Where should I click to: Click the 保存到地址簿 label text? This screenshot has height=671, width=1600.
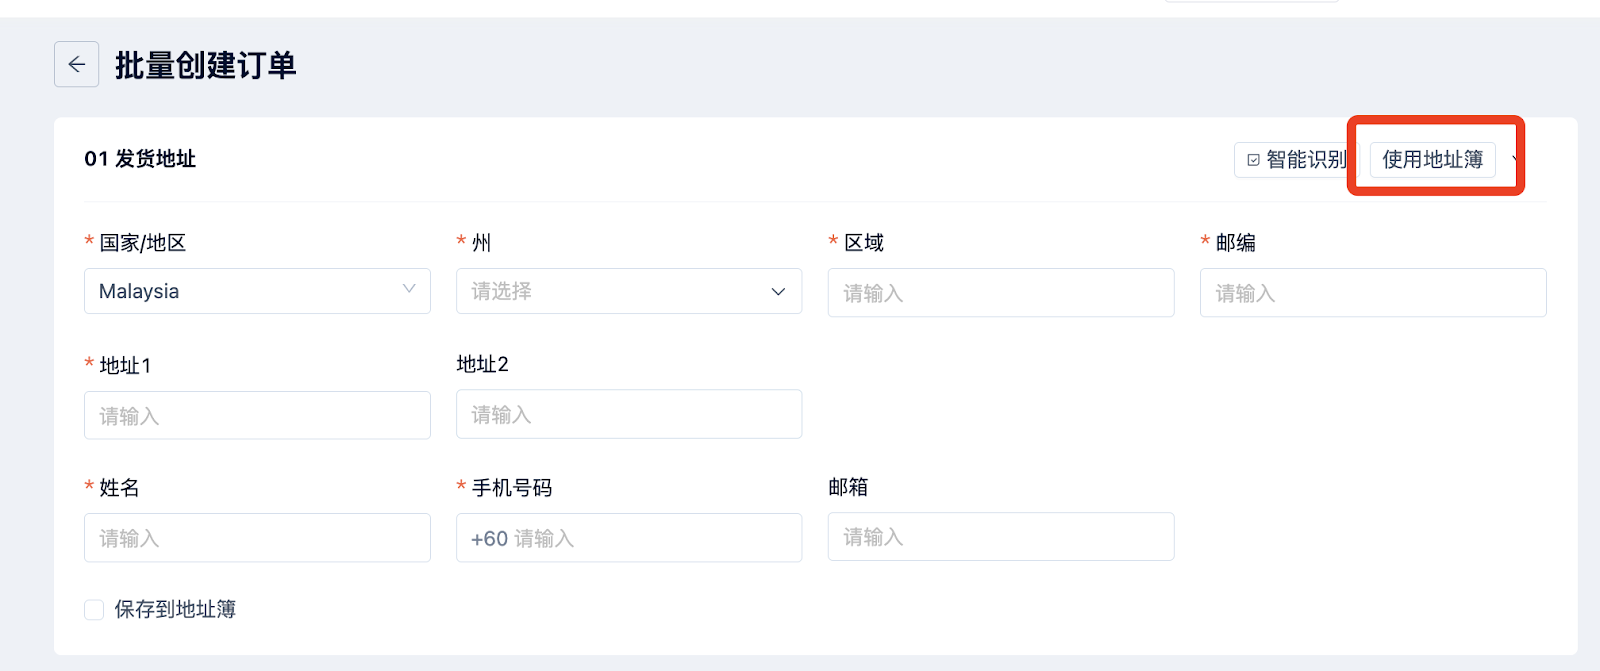[175, 610]
